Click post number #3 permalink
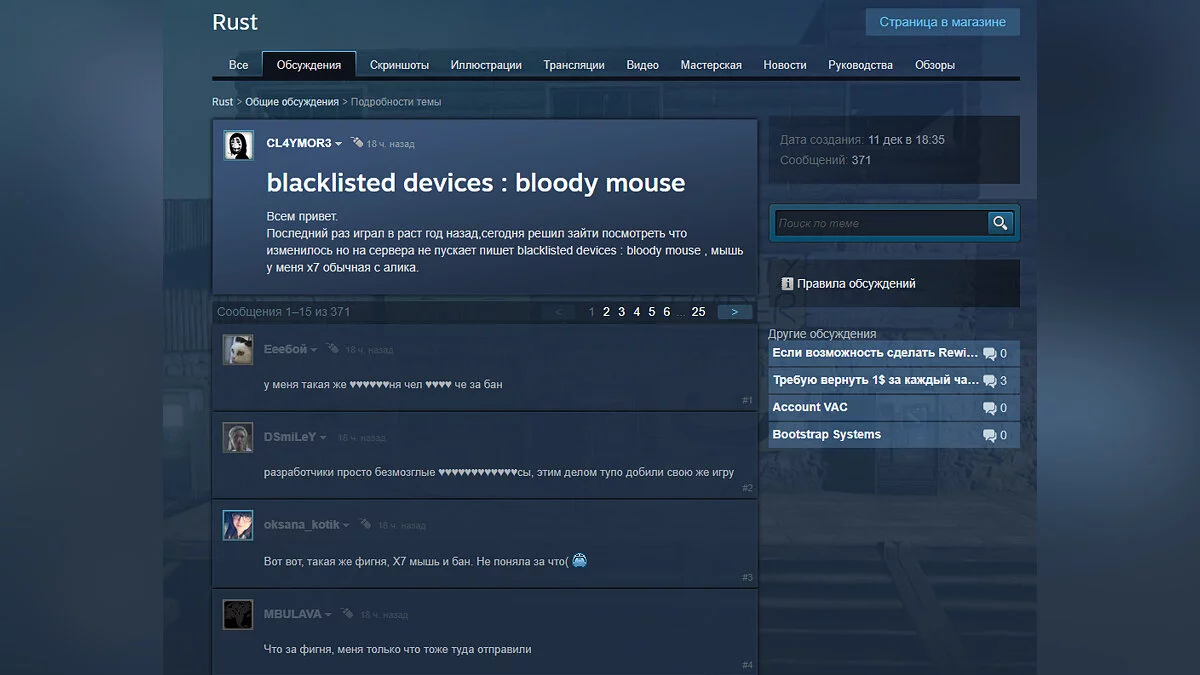The height and width of the screenshot is (675, 1200). 747,577
